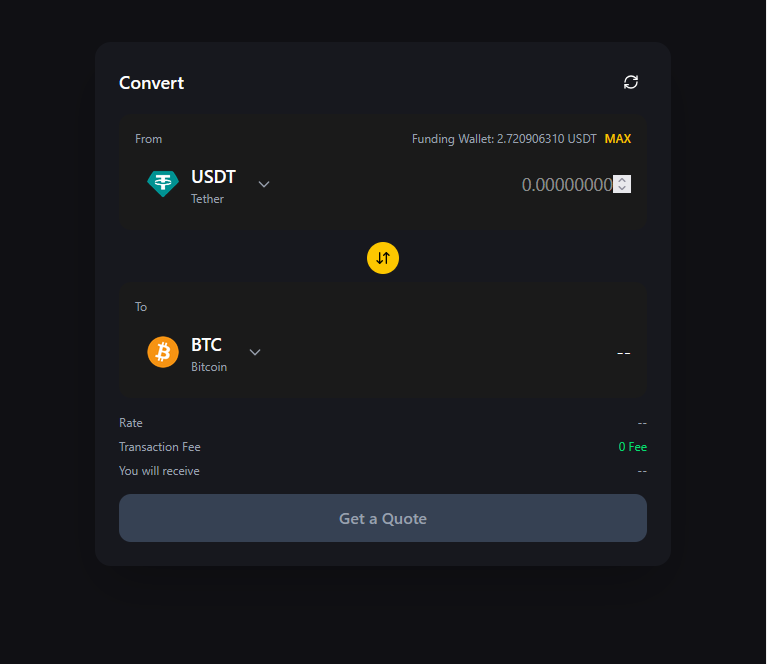Click the green 0 Fee label
767x665 pixels.
tap(632, 447)
